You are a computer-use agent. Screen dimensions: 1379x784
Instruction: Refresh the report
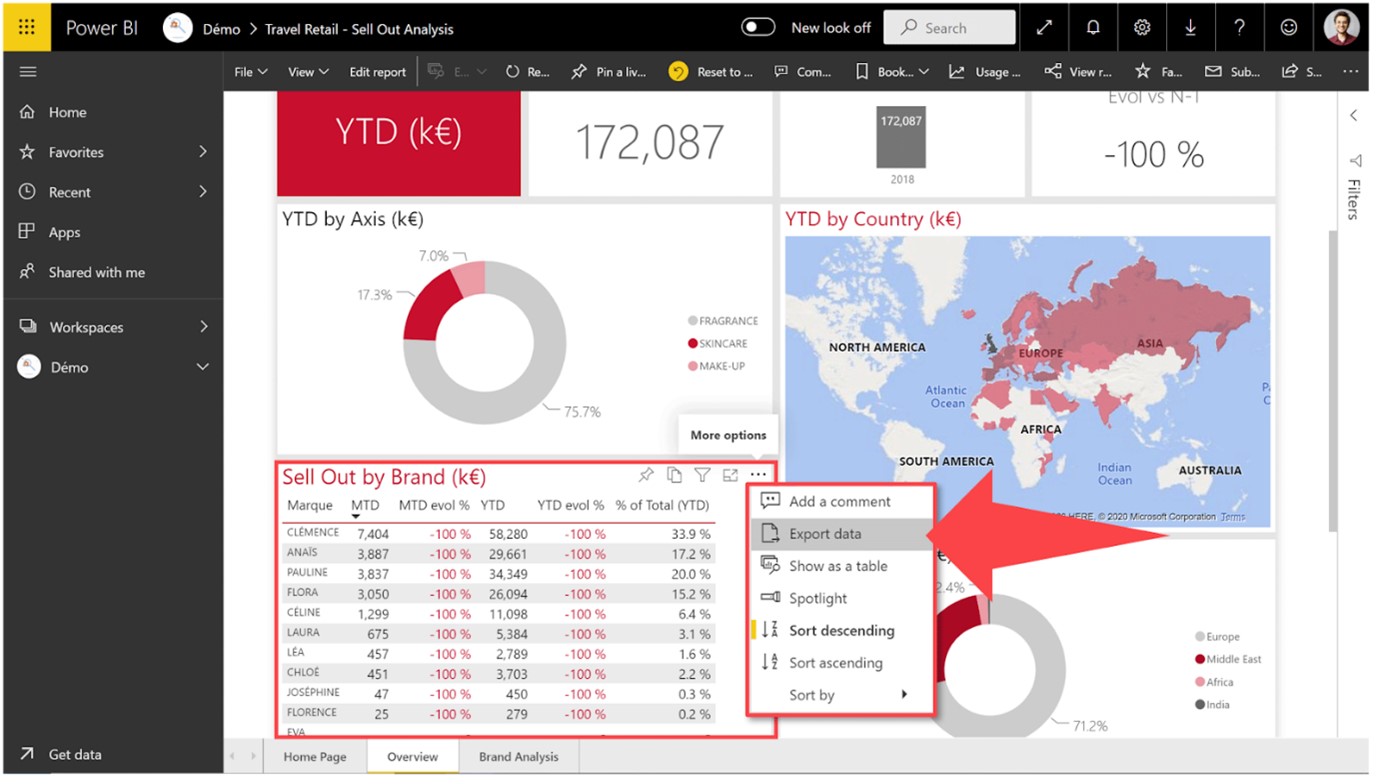pyautogui.click(x=530, y=71)
